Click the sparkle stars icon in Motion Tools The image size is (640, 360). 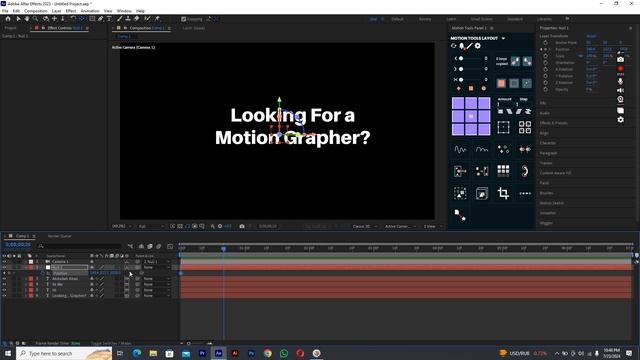point(503,149)
